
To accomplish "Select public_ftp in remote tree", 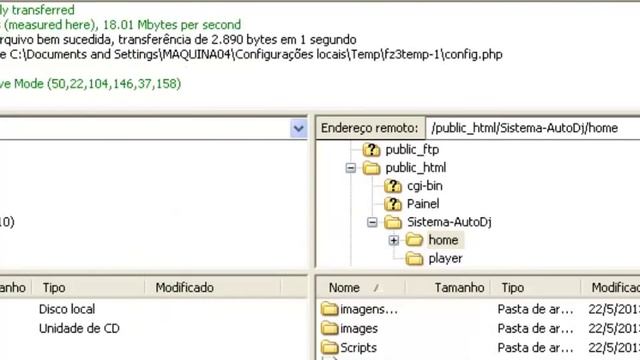I will point(412,150).
